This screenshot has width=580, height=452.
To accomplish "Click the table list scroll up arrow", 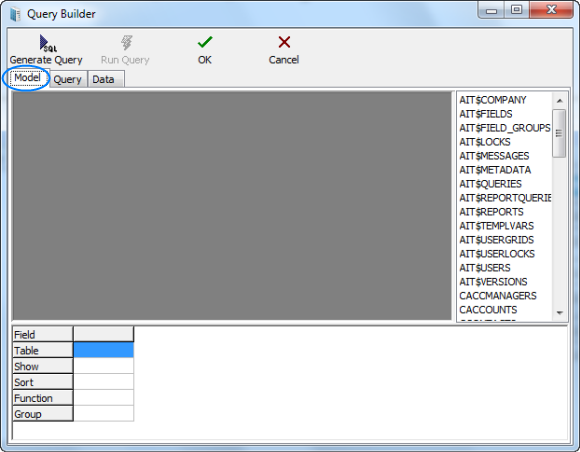I will click(560, 101).
